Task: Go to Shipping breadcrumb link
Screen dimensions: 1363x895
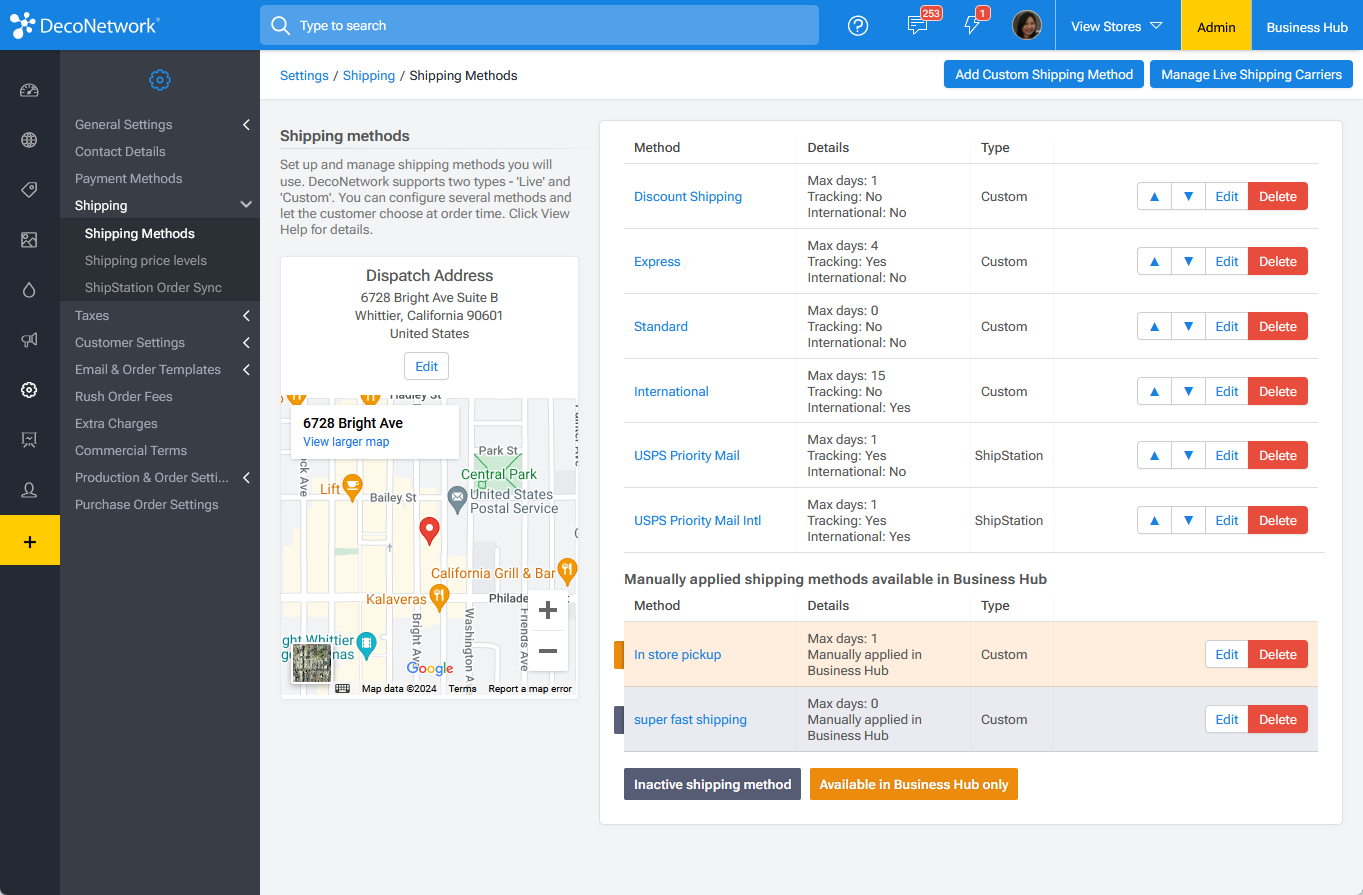Action: (x=369, y=76)
